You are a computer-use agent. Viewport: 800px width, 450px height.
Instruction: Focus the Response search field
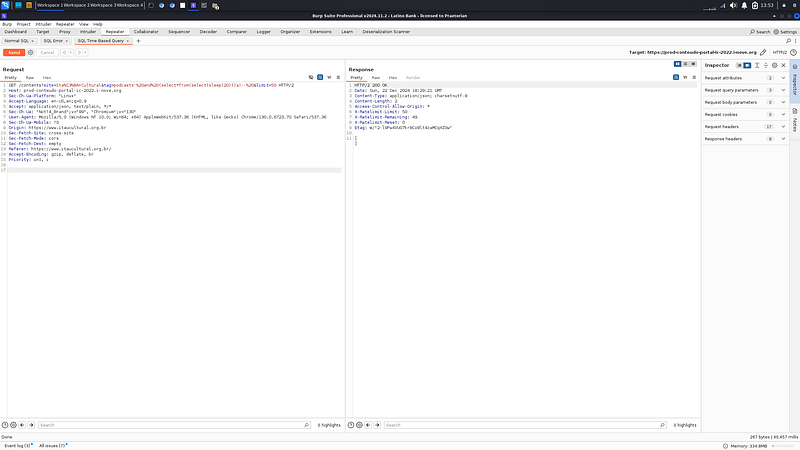point(525,425)
